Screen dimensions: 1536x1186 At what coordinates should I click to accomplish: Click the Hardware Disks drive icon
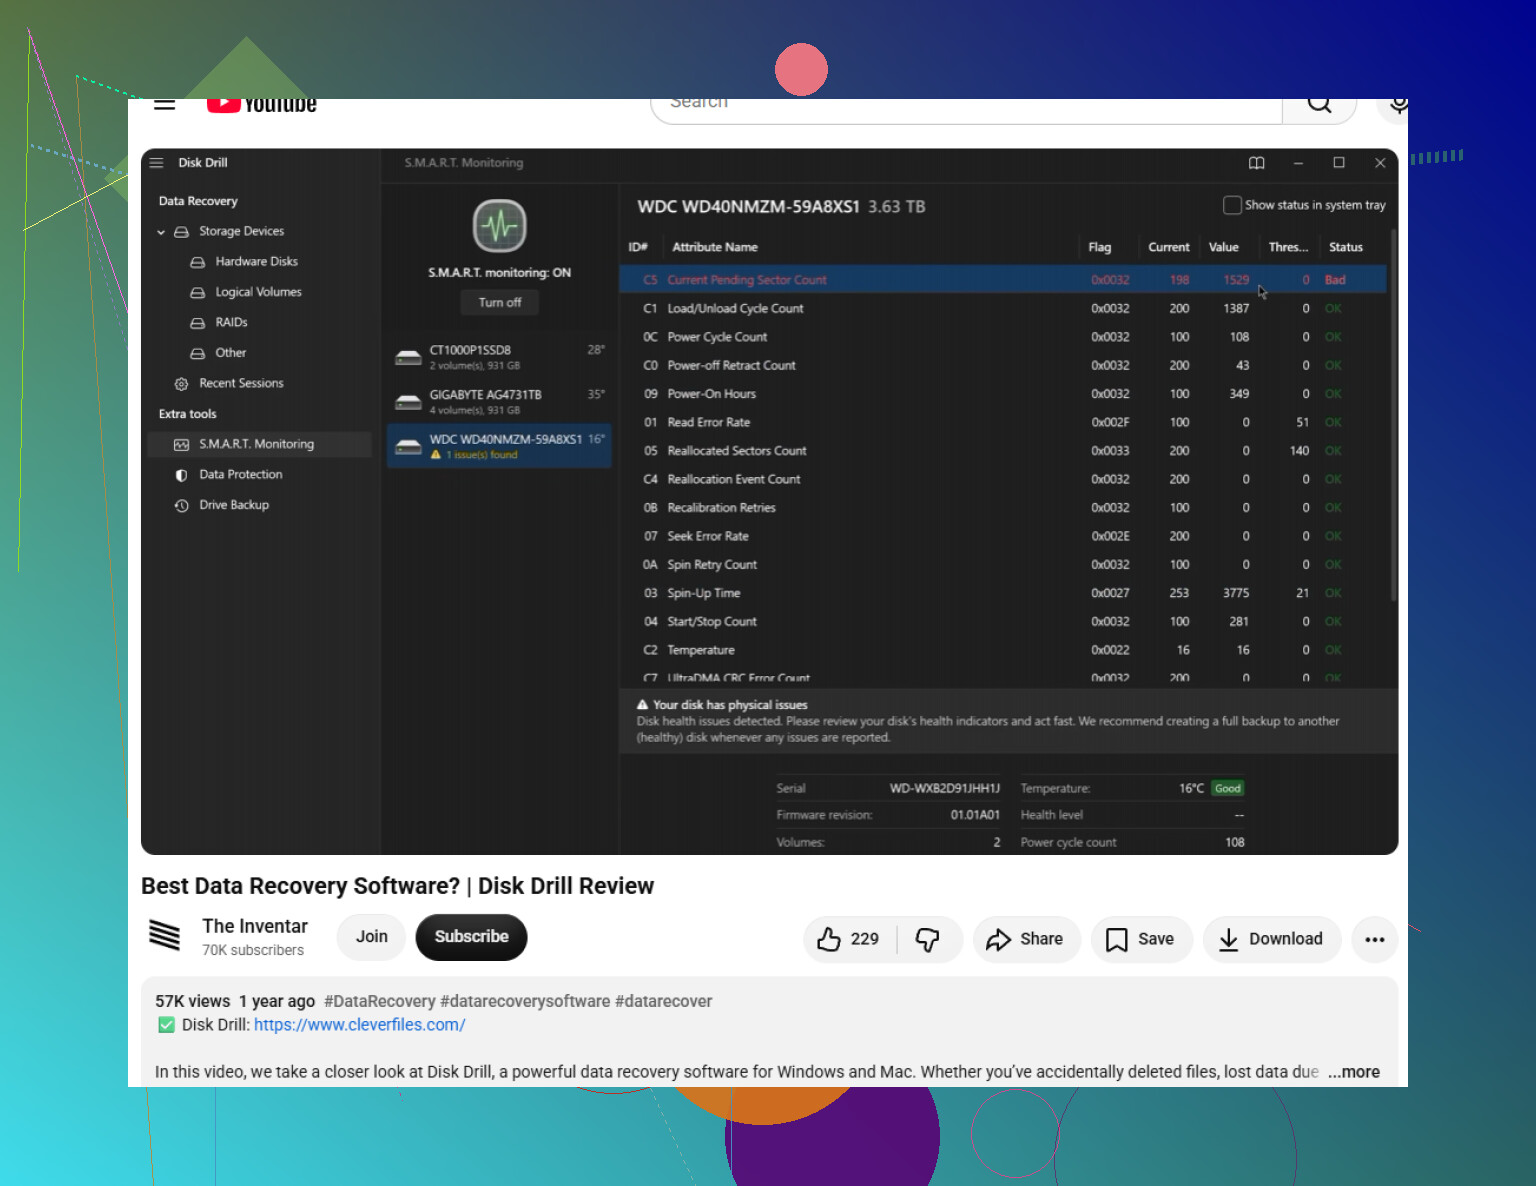click(198, 262)
